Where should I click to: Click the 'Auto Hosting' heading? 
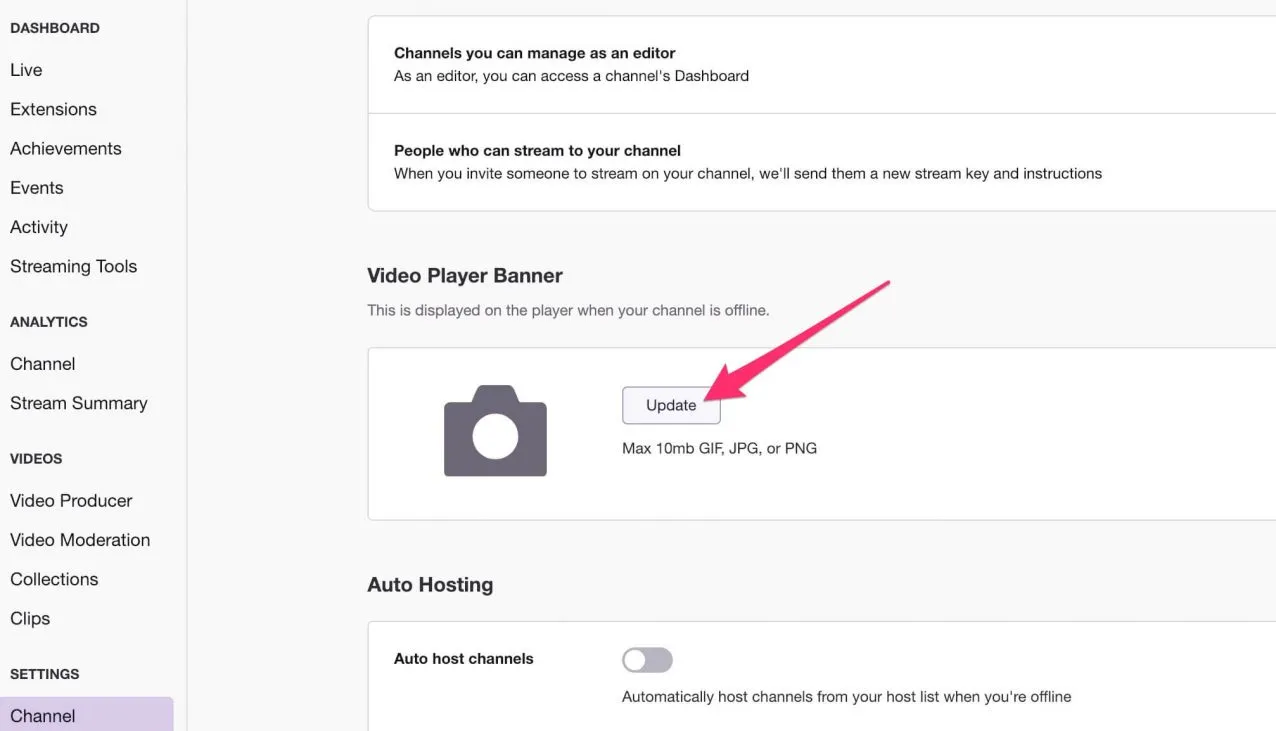click(430, 585)
